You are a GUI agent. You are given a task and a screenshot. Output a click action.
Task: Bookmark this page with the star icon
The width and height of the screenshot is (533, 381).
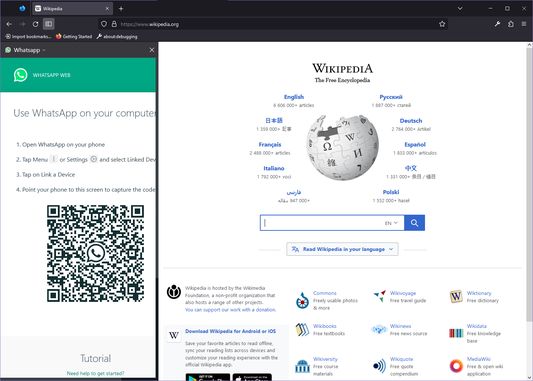click(x=442, y=24)
